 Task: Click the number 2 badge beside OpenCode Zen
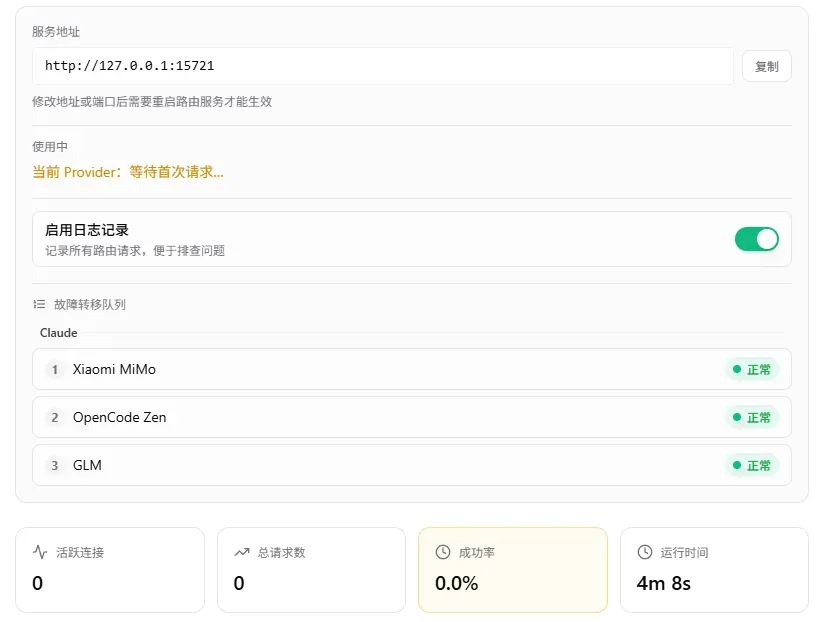click(x=55, y=417)
